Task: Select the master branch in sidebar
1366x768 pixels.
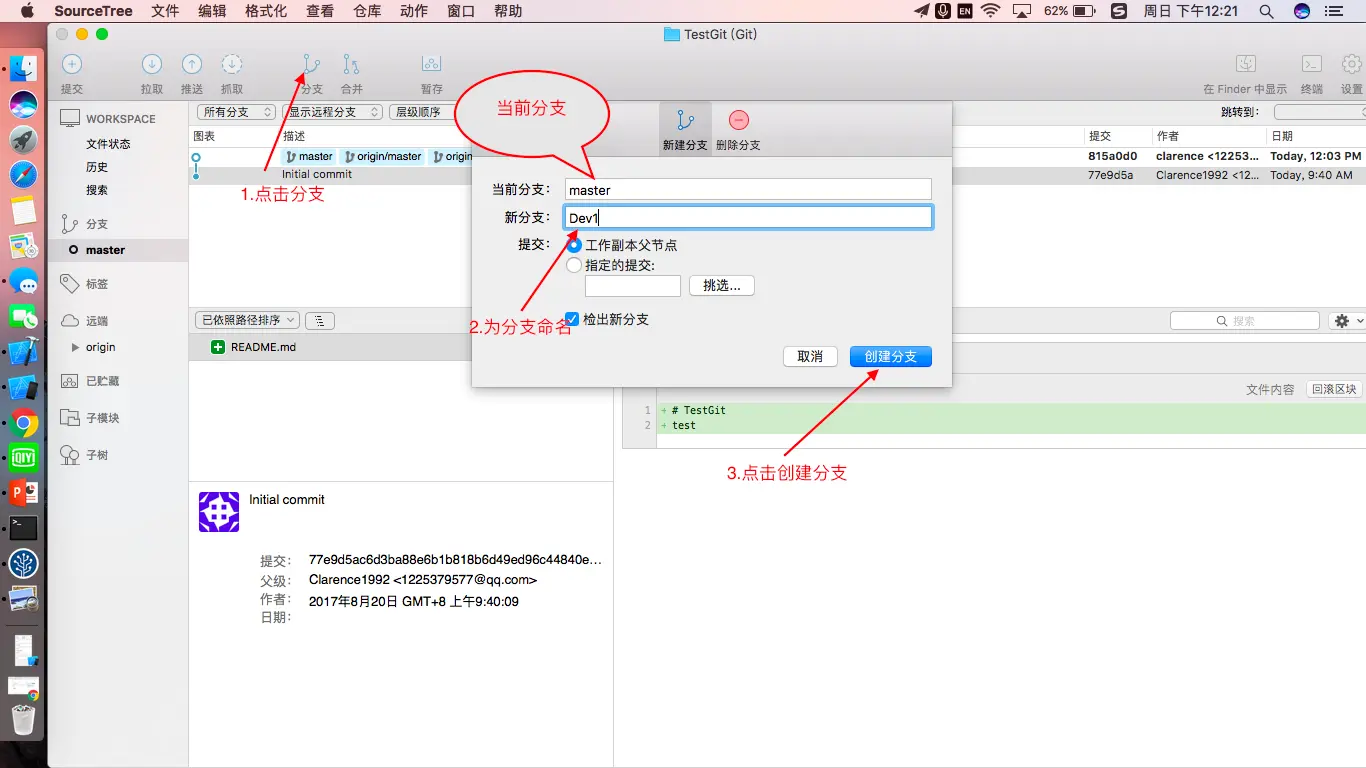Action: [x=118, y=250]
